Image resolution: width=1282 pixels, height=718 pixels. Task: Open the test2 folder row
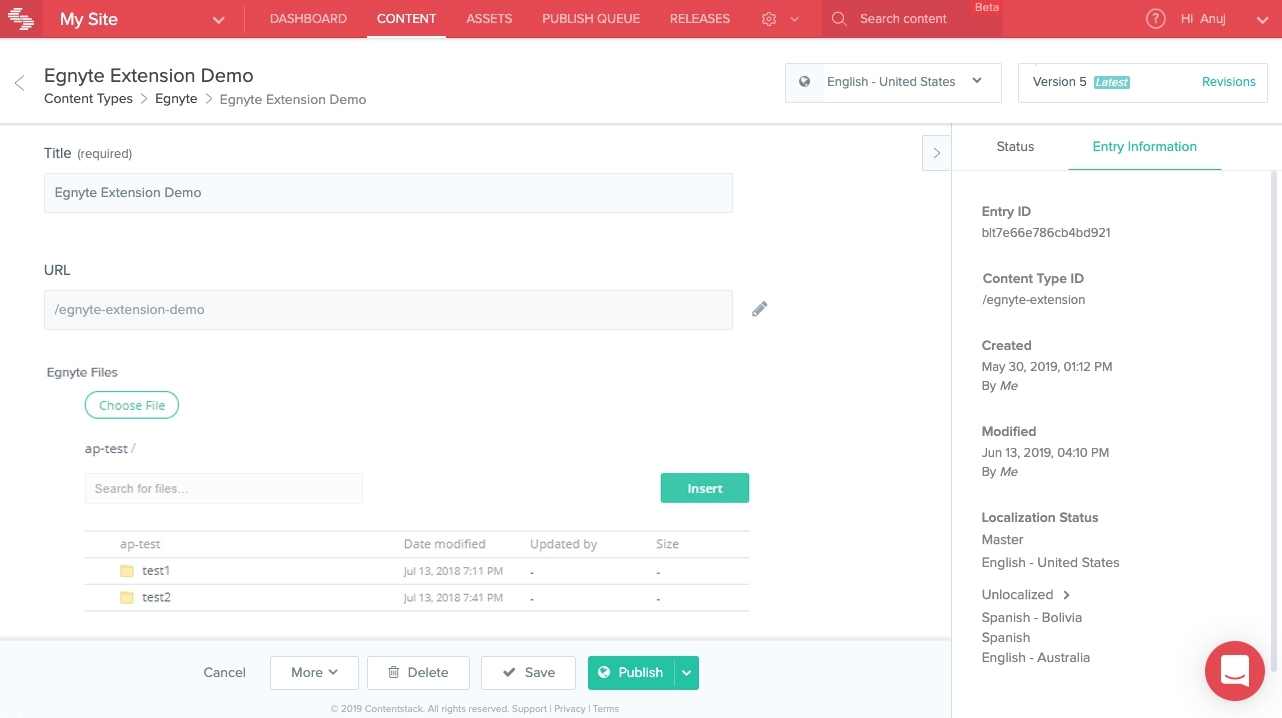(417, 598)
